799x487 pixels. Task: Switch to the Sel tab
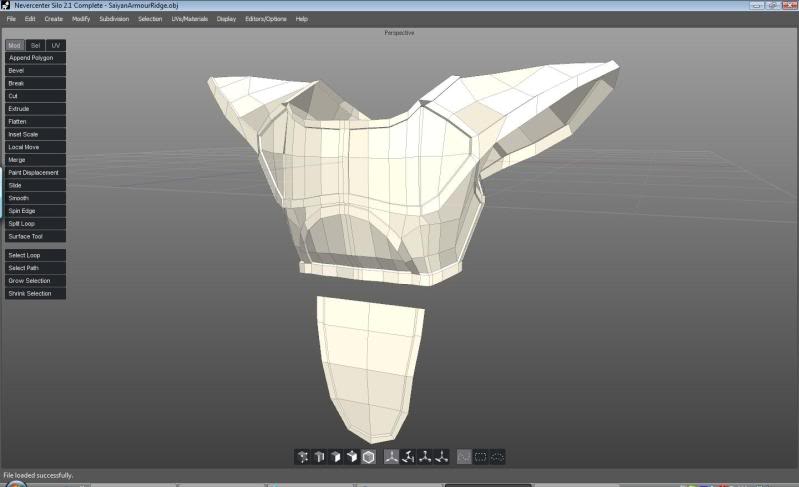click(35, 45)
